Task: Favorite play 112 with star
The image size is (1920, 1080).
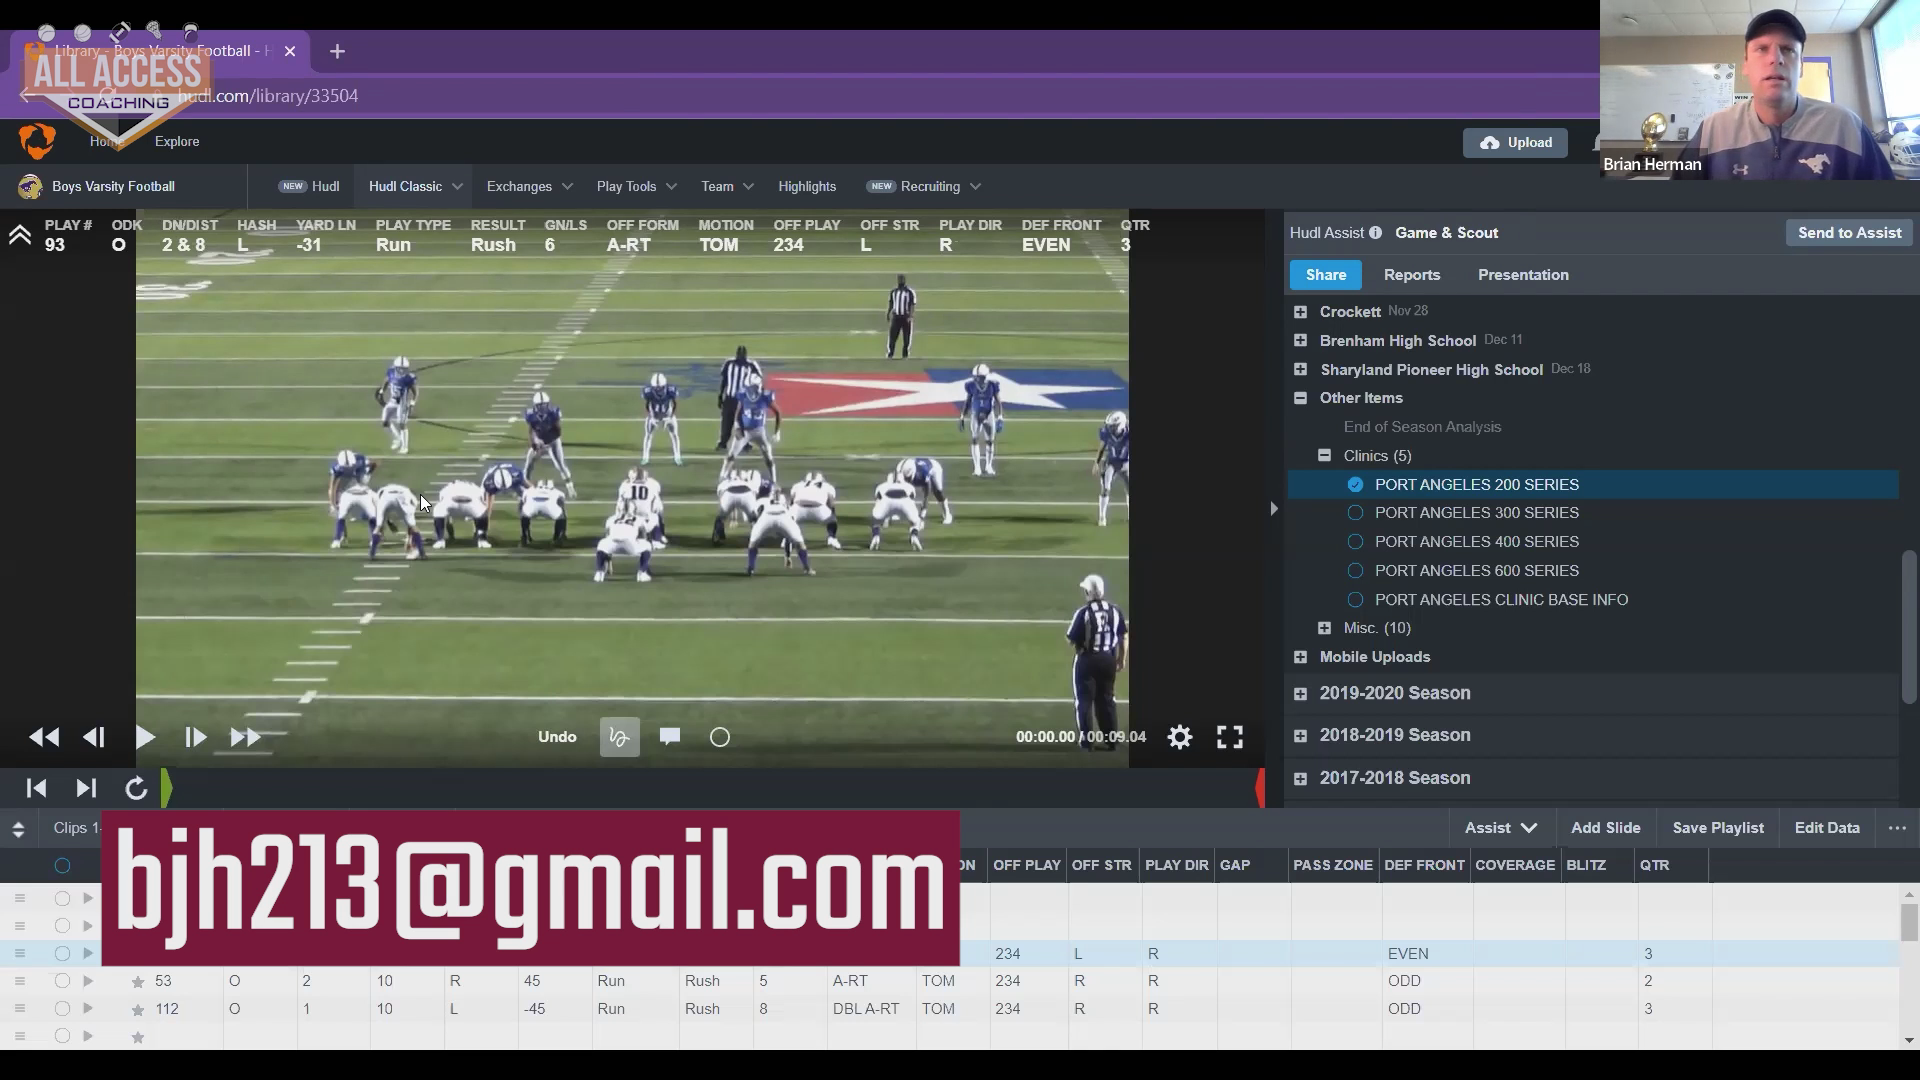Action: [138, 1010]
